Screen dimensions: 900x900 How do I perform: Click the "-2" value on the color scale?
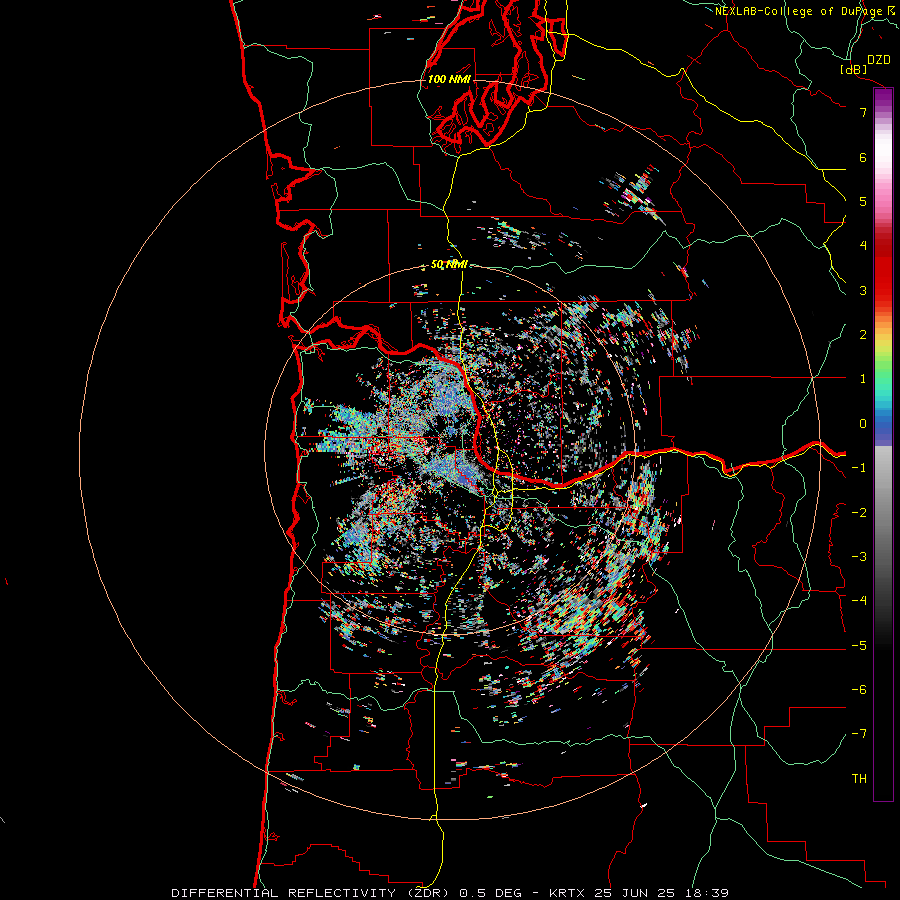point(859,513)
